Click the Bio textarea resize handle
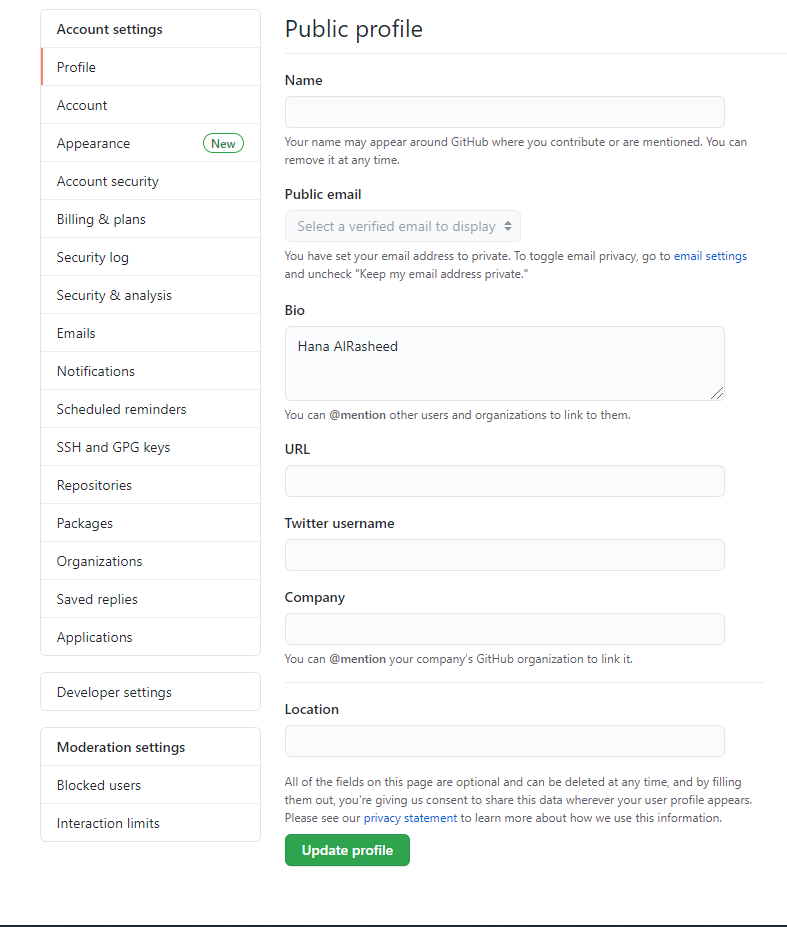 pos(717,393)
